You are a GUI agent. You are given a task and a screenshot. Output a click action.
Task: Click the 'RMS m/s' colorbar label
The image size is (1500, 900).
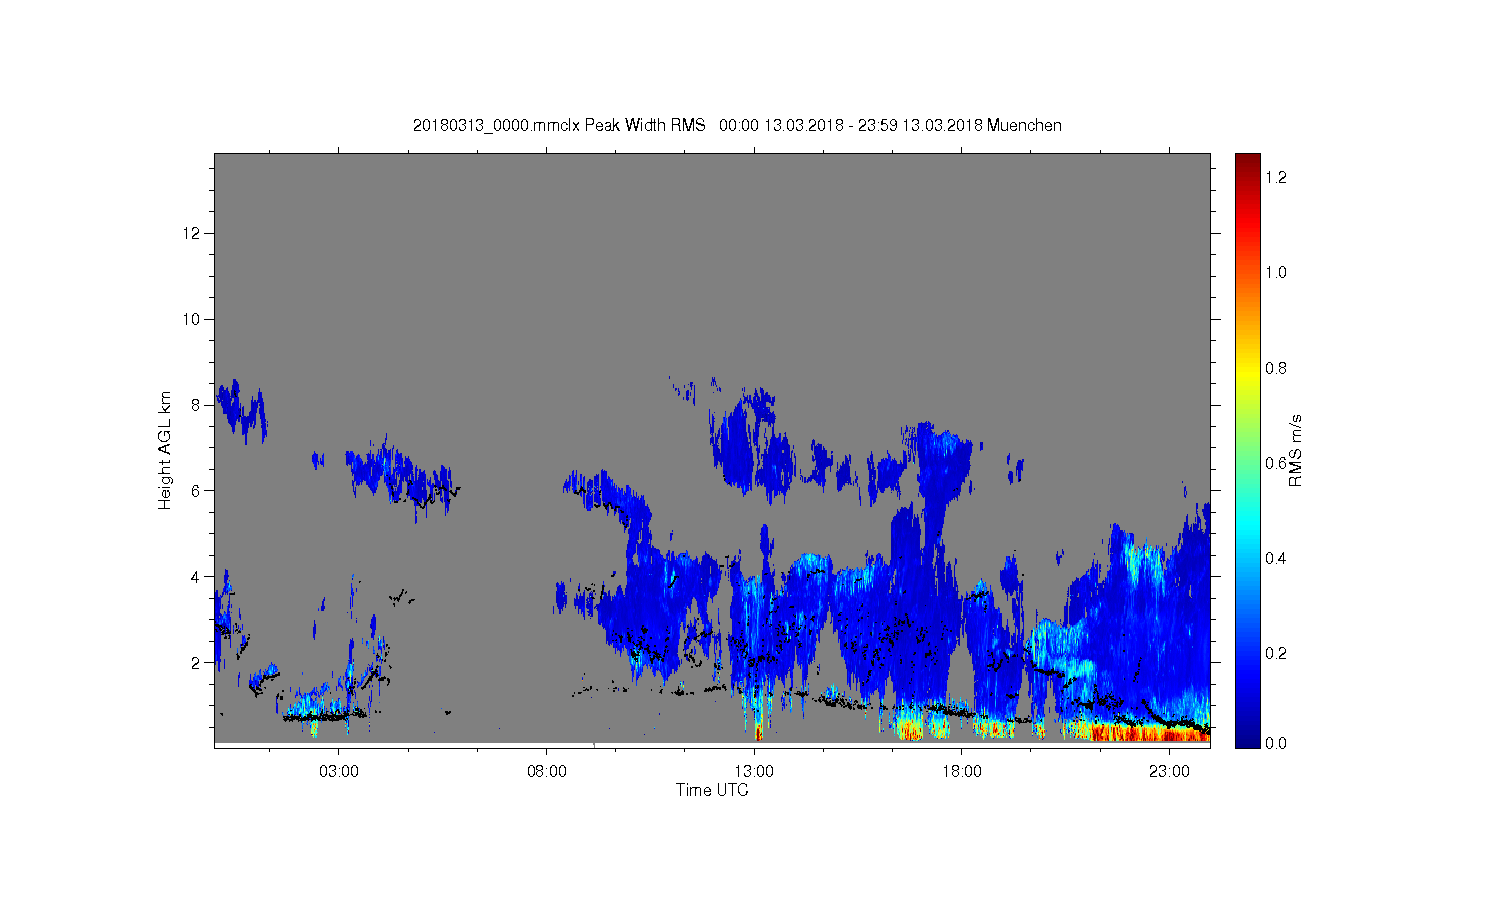coord(1295,450)
